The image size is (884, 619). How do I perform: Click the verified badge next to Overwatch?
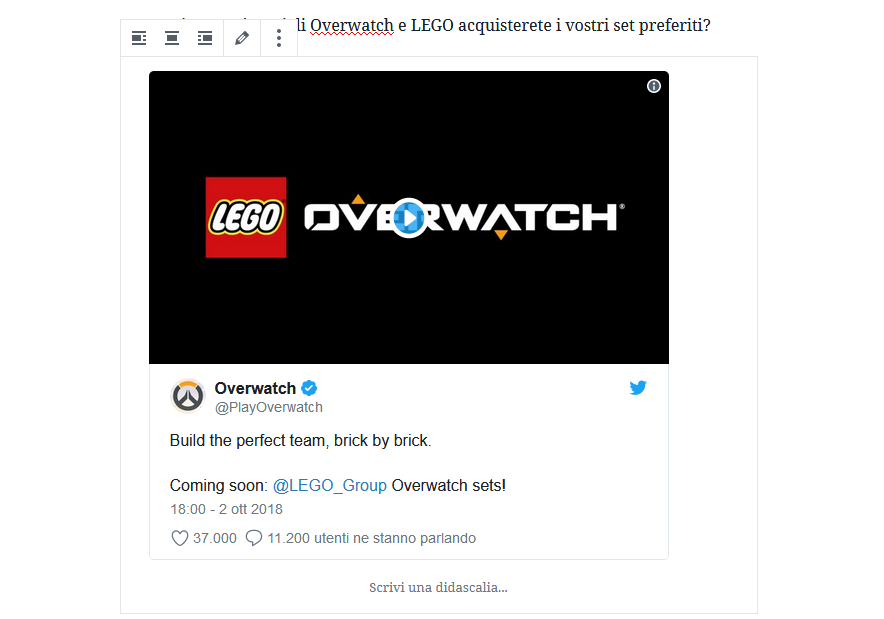click(x=309, y=388)
